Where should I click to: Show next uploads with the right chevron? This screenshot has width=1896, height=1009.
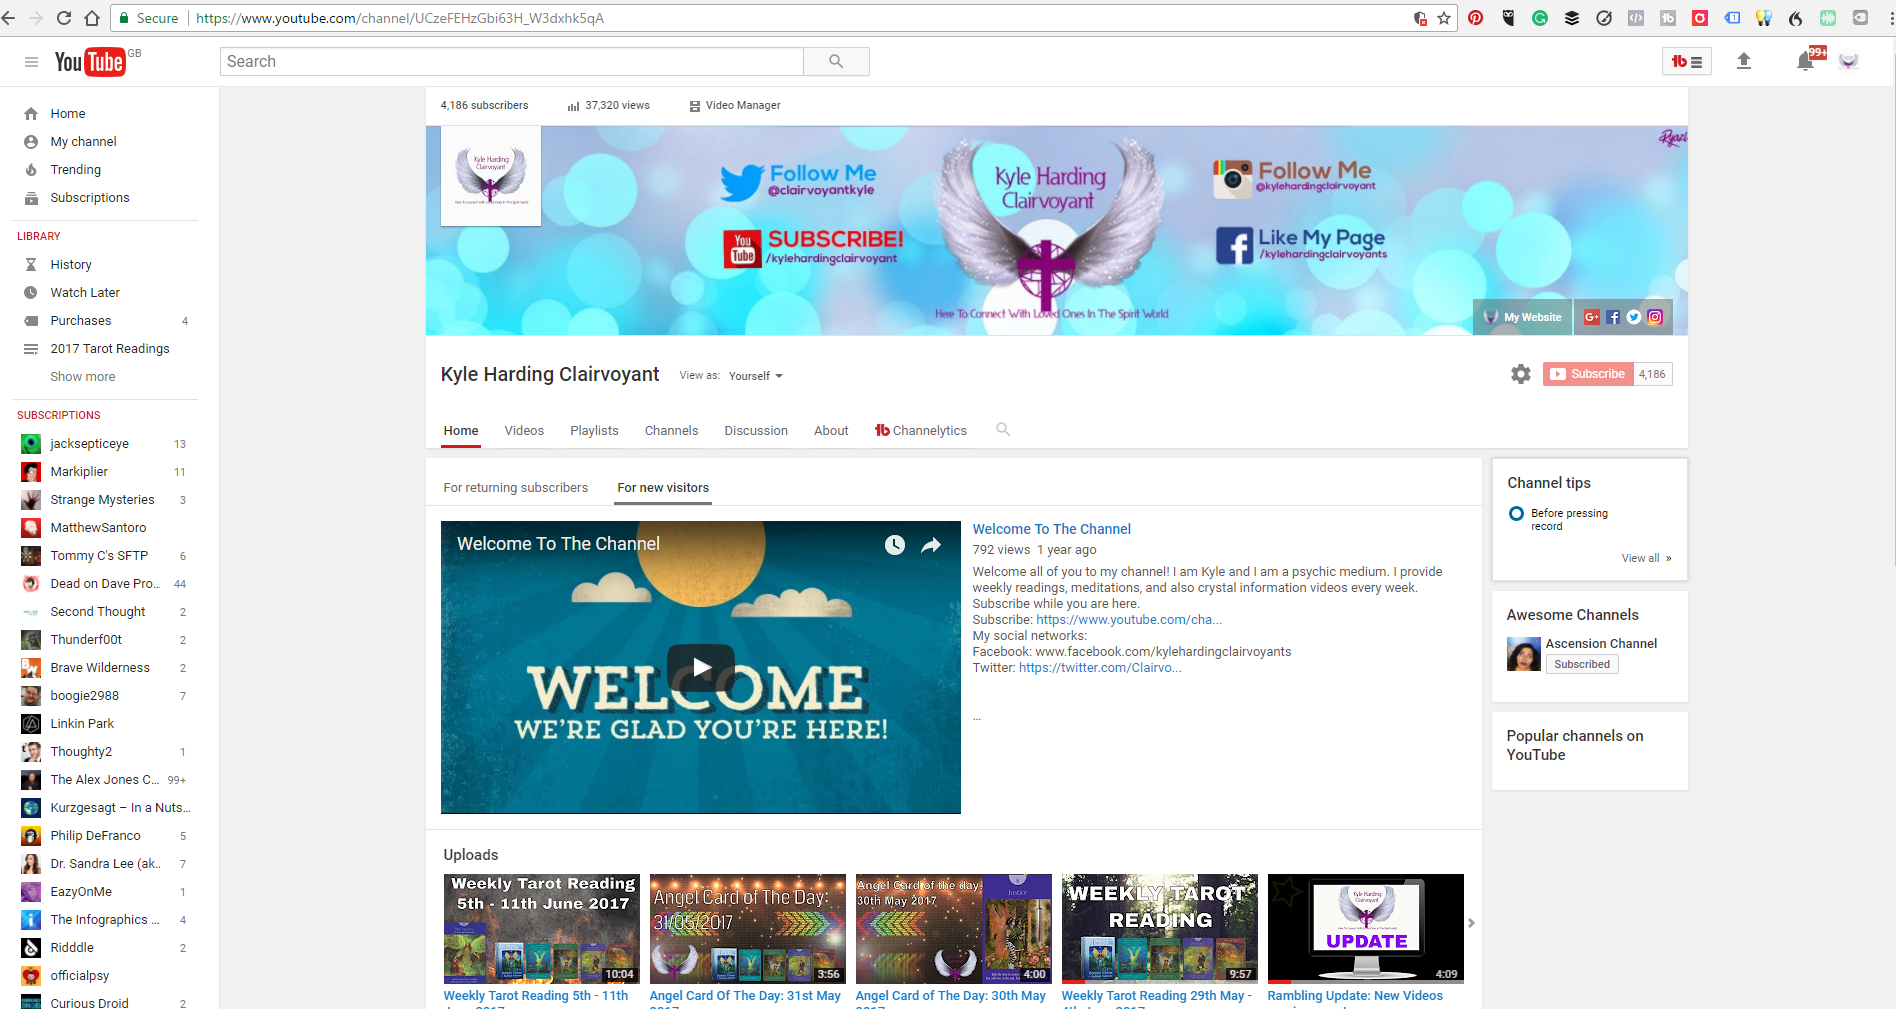(x=1471, y=923)
